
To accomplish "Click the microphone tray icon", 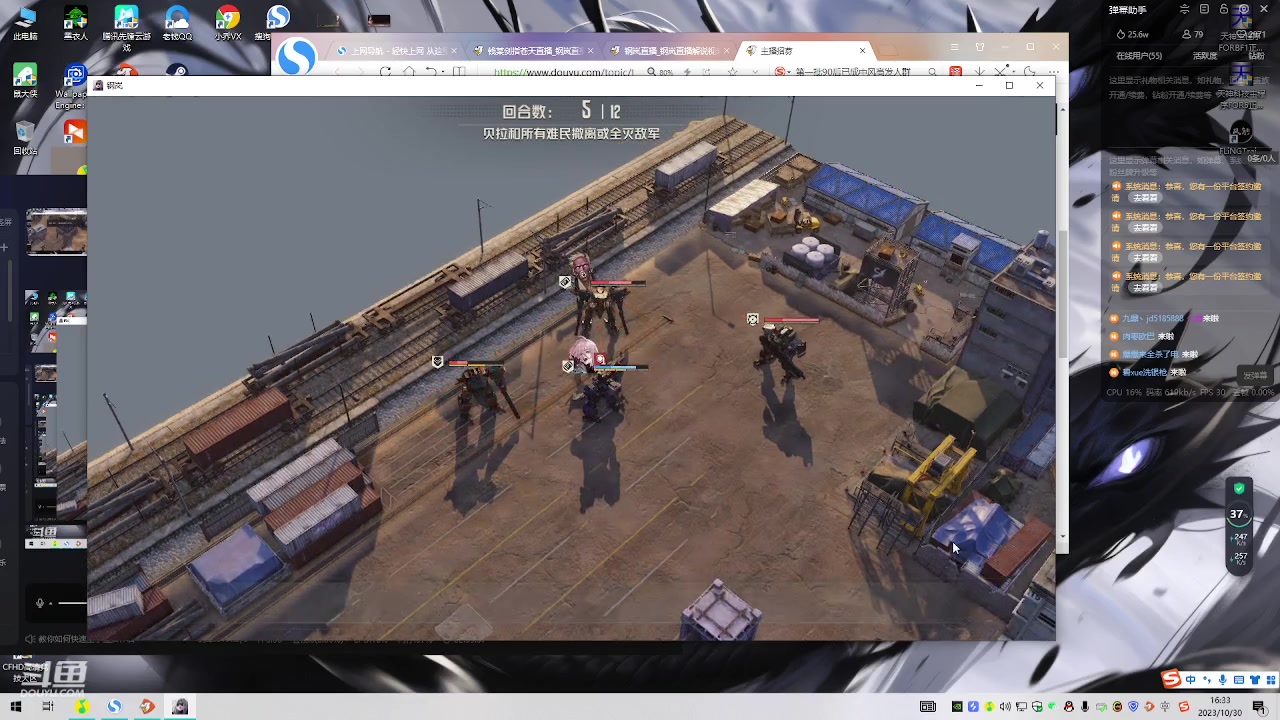I will (1085, 707).
